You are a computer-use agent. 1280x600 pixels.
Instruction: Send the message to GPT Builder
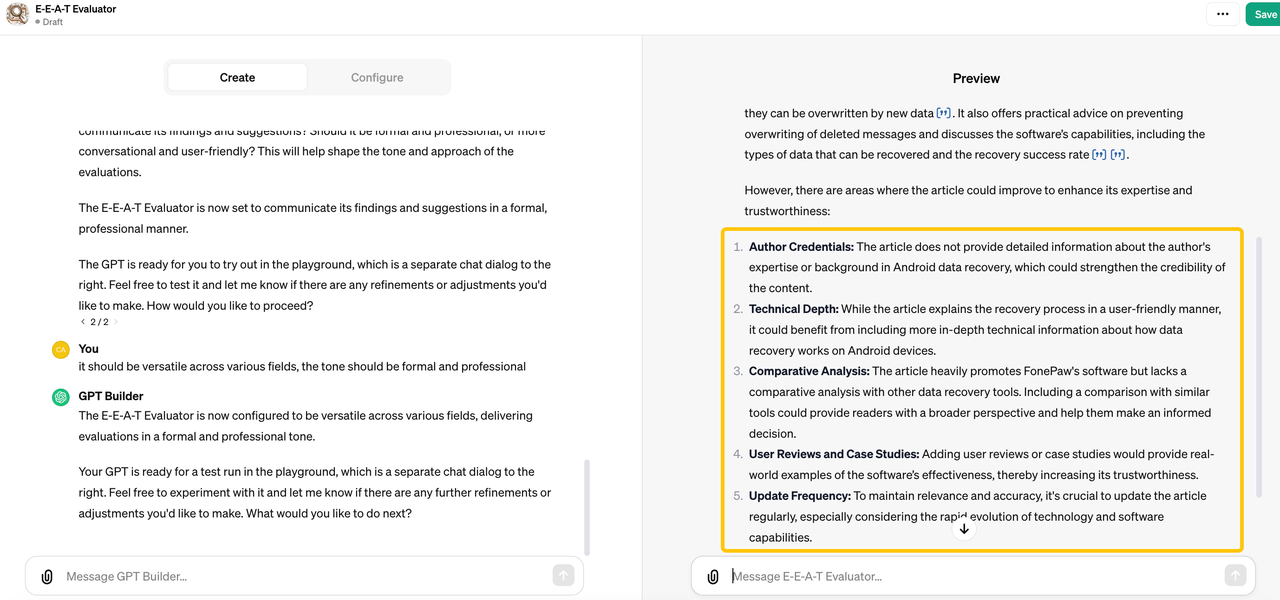point(563,575)
